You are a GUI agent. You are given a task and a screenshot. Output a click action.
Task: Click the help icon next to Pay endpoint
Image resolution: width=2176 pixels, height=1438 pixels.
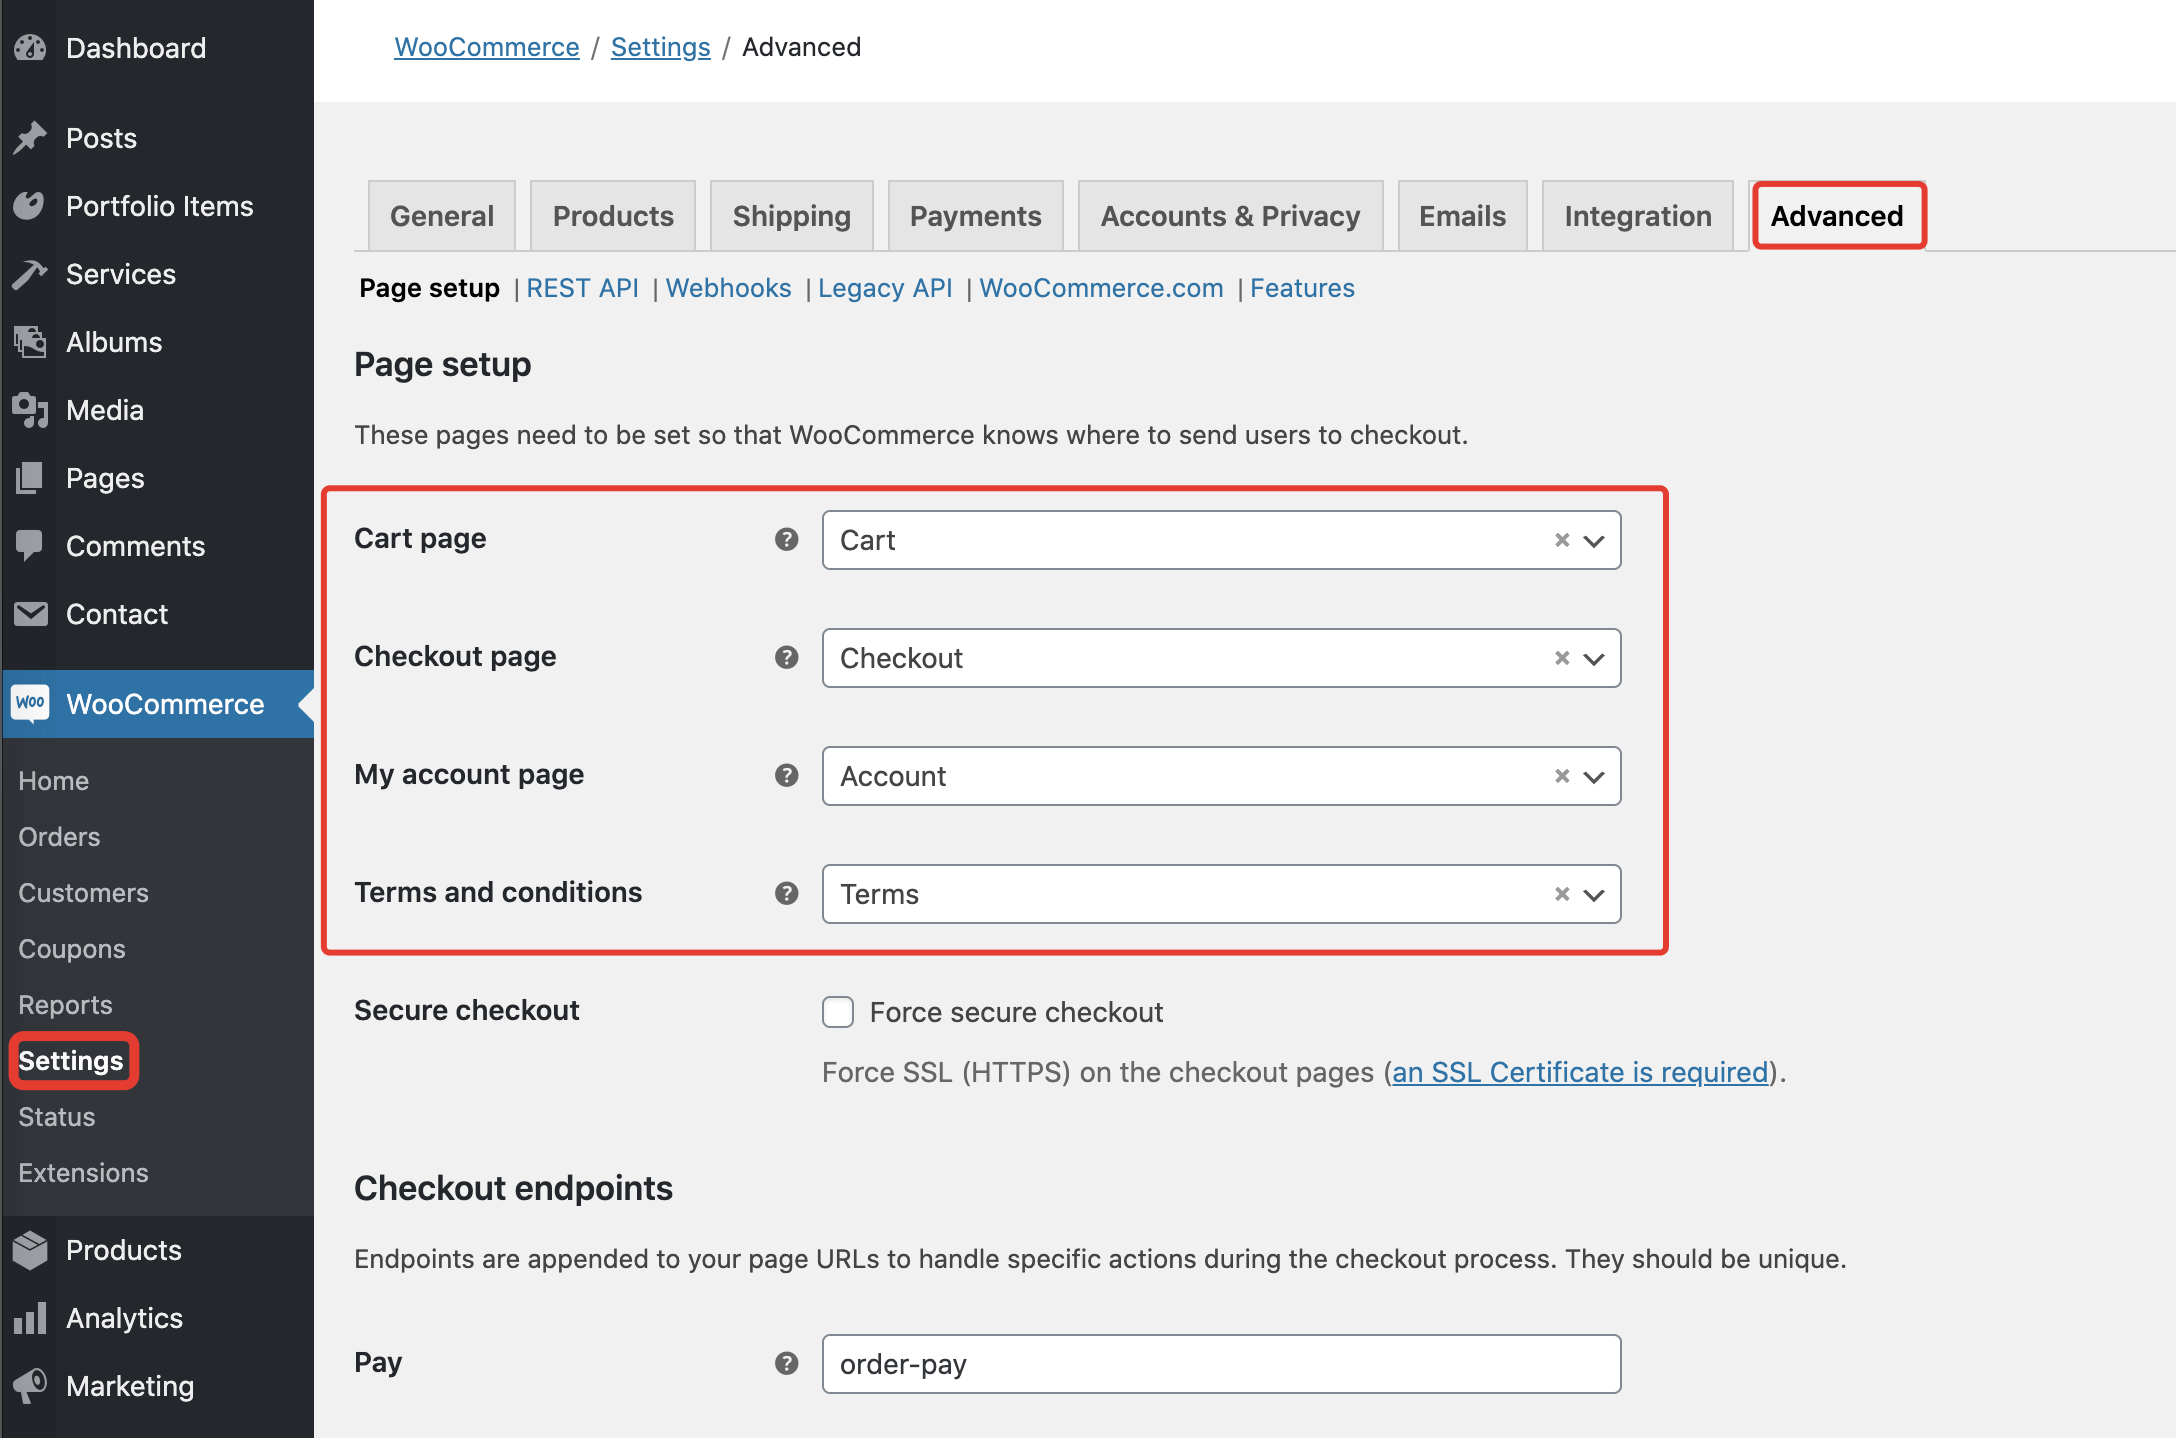[x=787, y=1363]
